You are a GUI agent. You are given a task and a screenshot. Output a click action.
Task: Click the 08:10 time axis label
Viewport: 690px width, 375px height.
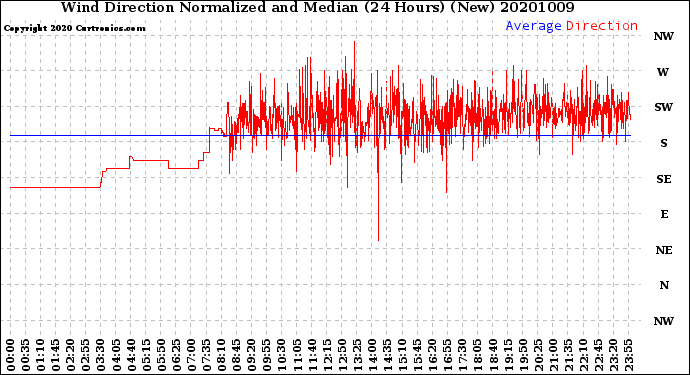(x=221, y=355)
